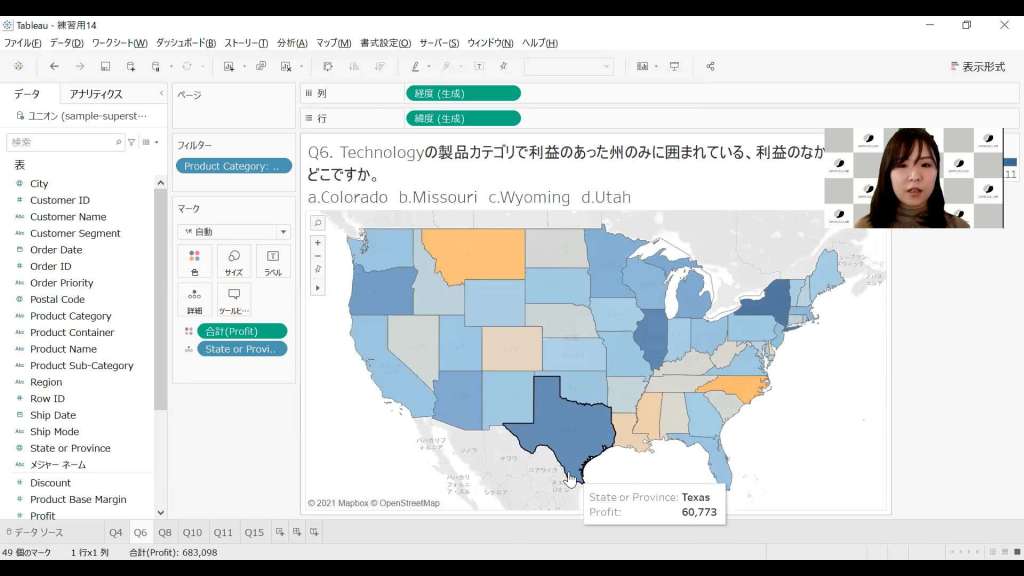This screenshot has width=1024, height=576.
Task: Collapse the data side pane arrow
Action: [161, 93]
